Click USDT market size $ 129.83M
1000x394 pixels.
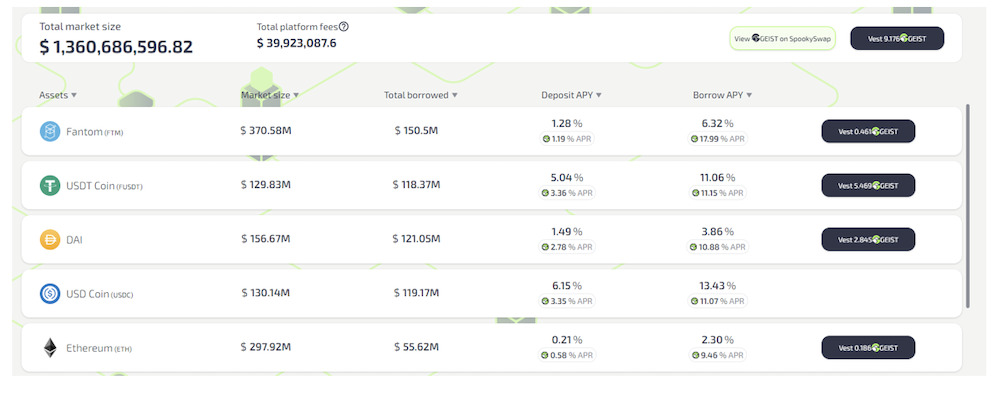(x=266, y=185)
